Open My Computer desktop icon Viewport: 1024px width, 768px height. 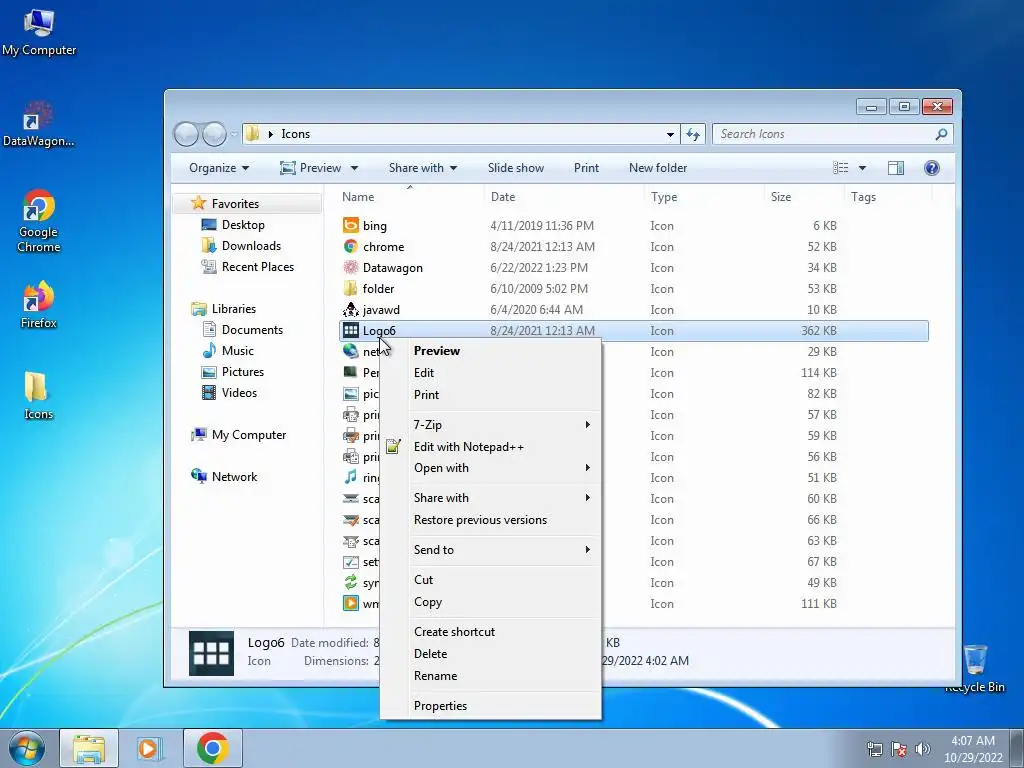tap(39, 33)
